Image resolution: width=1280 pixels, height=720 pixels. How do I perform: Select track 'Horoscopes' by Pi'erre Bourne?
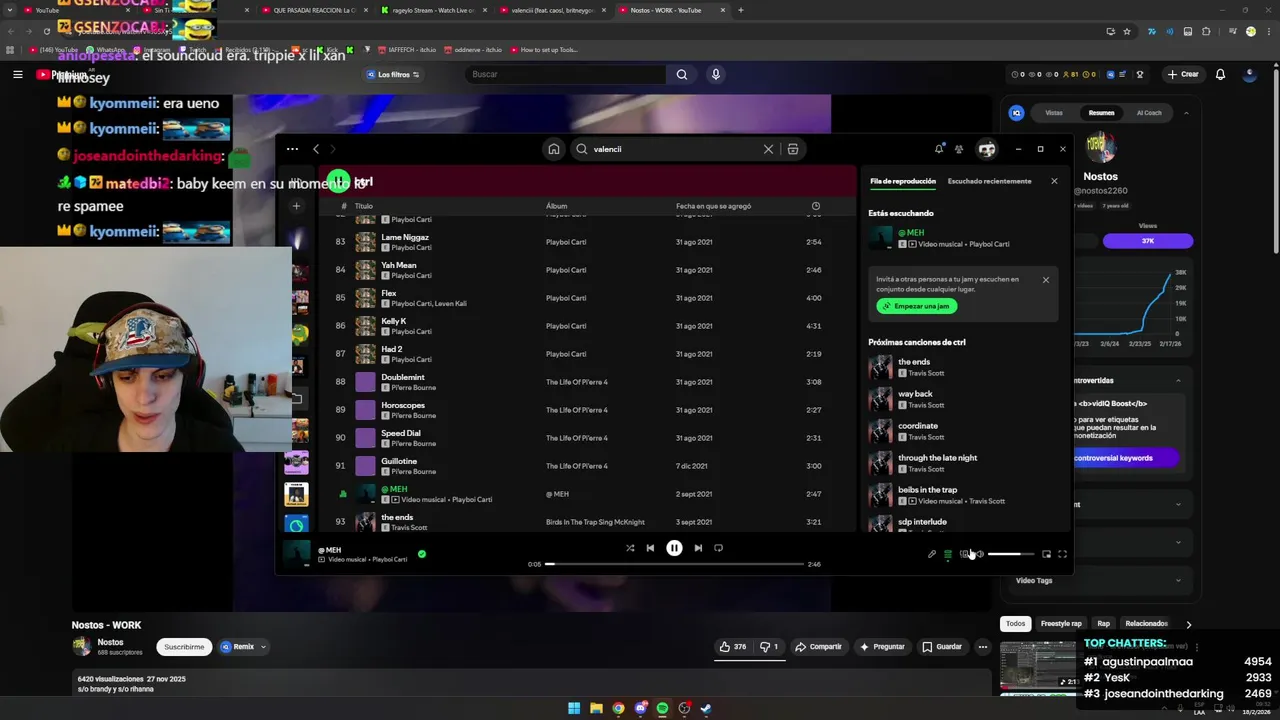point(590,410)
